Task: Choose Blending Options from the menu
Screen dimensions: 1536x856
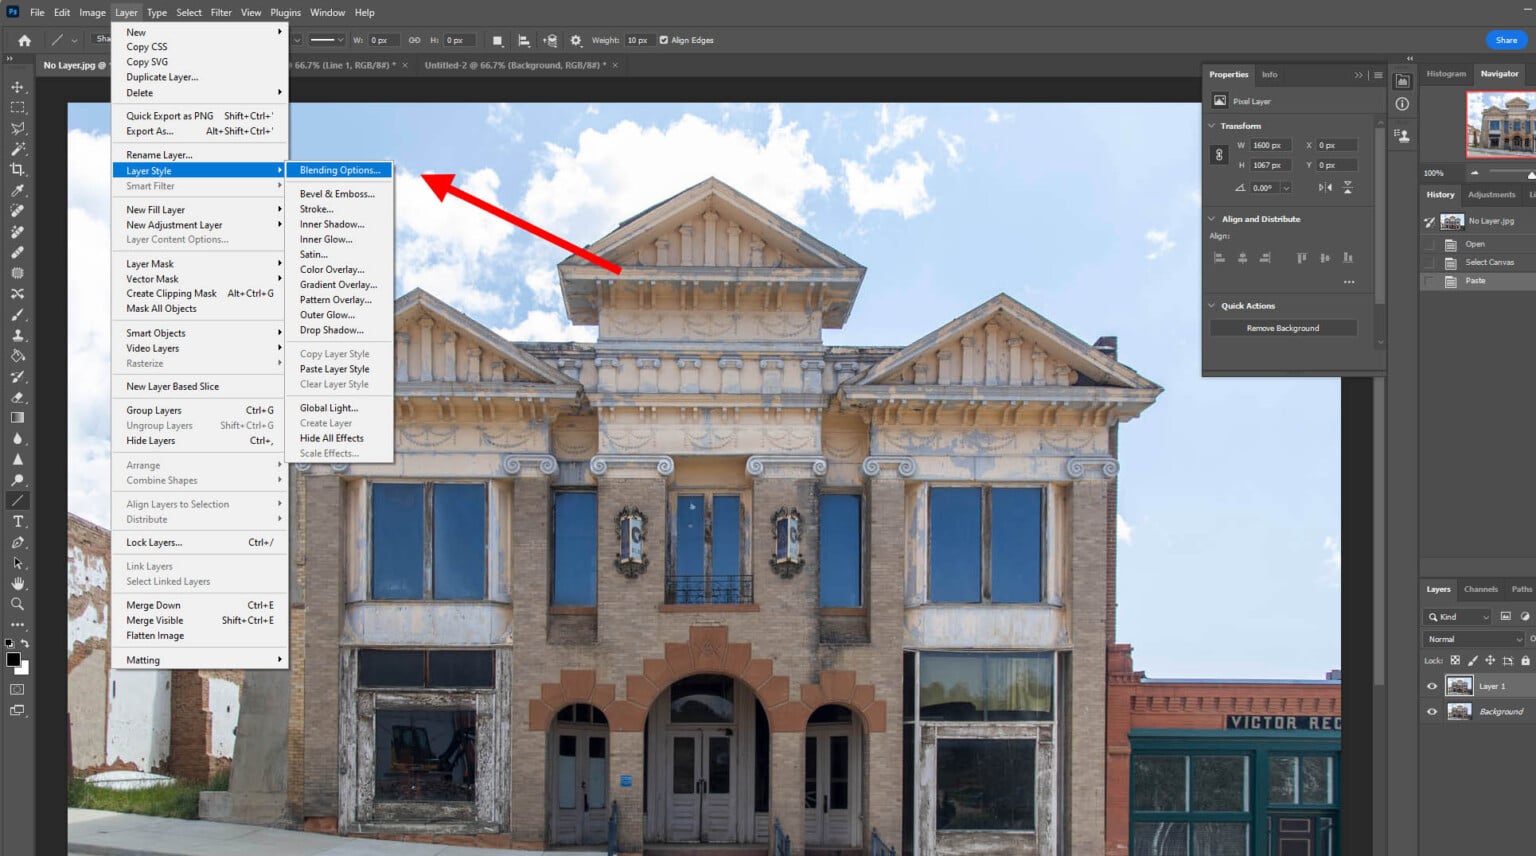Action: 339,170
